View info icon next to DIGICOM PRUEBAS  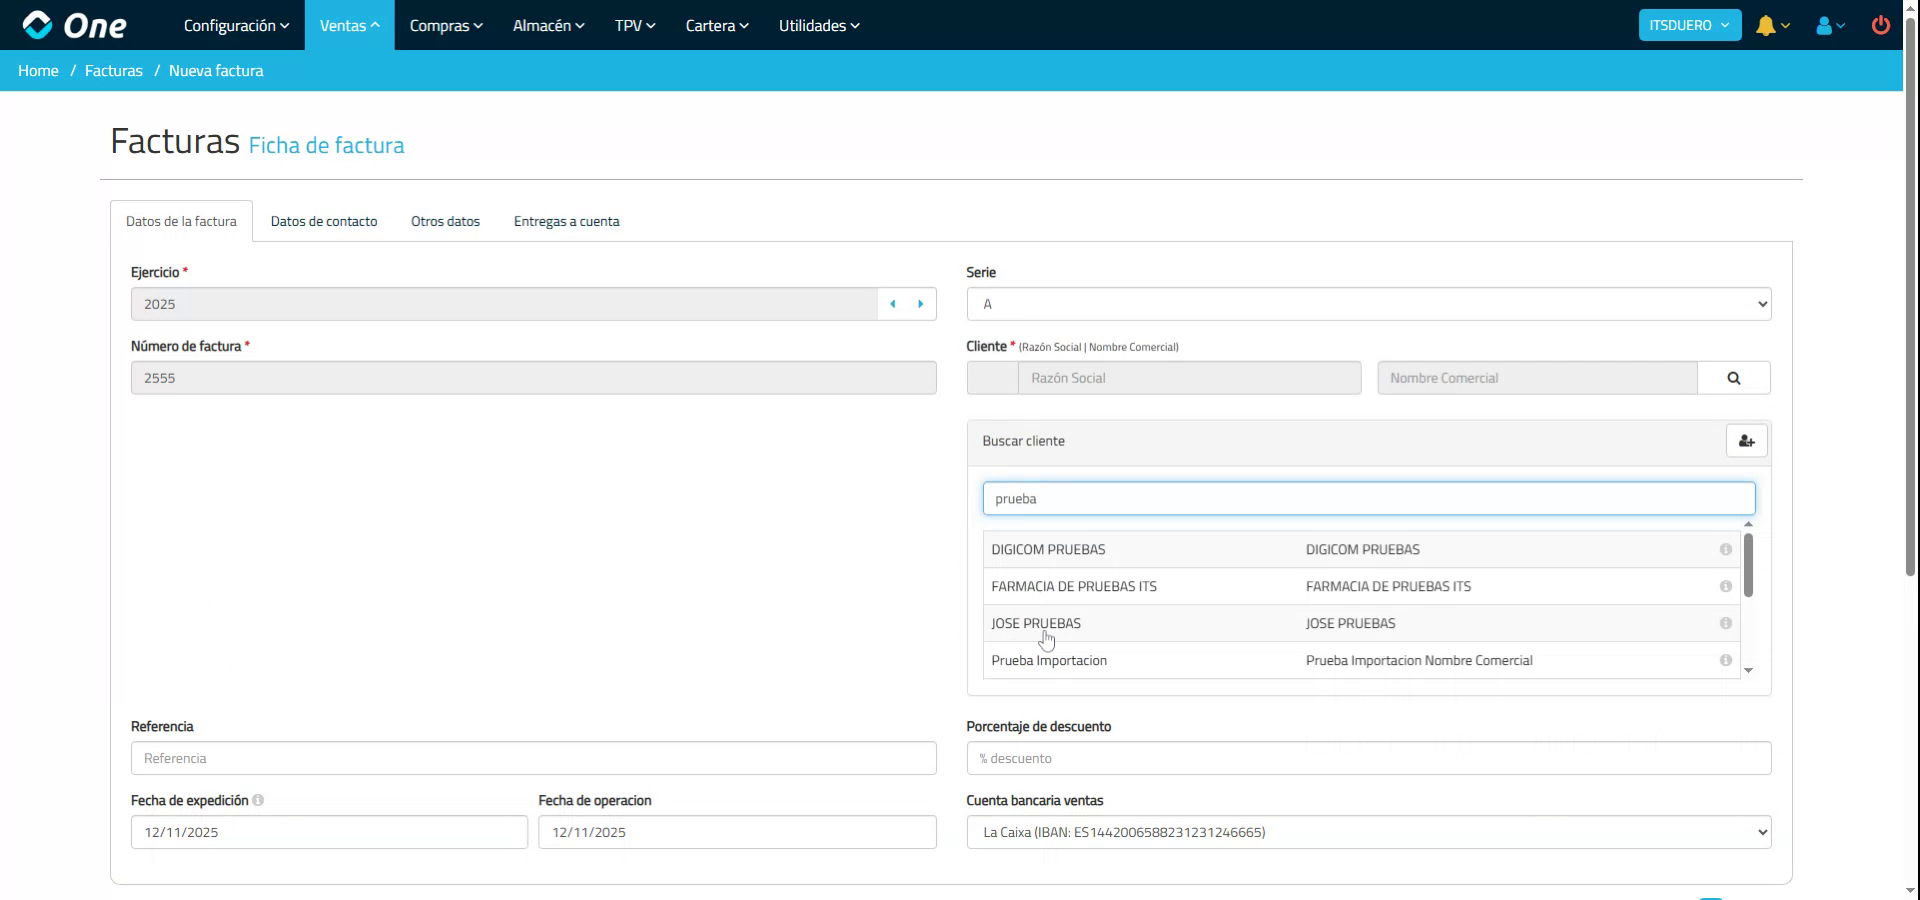click(x=1727, y=549)
